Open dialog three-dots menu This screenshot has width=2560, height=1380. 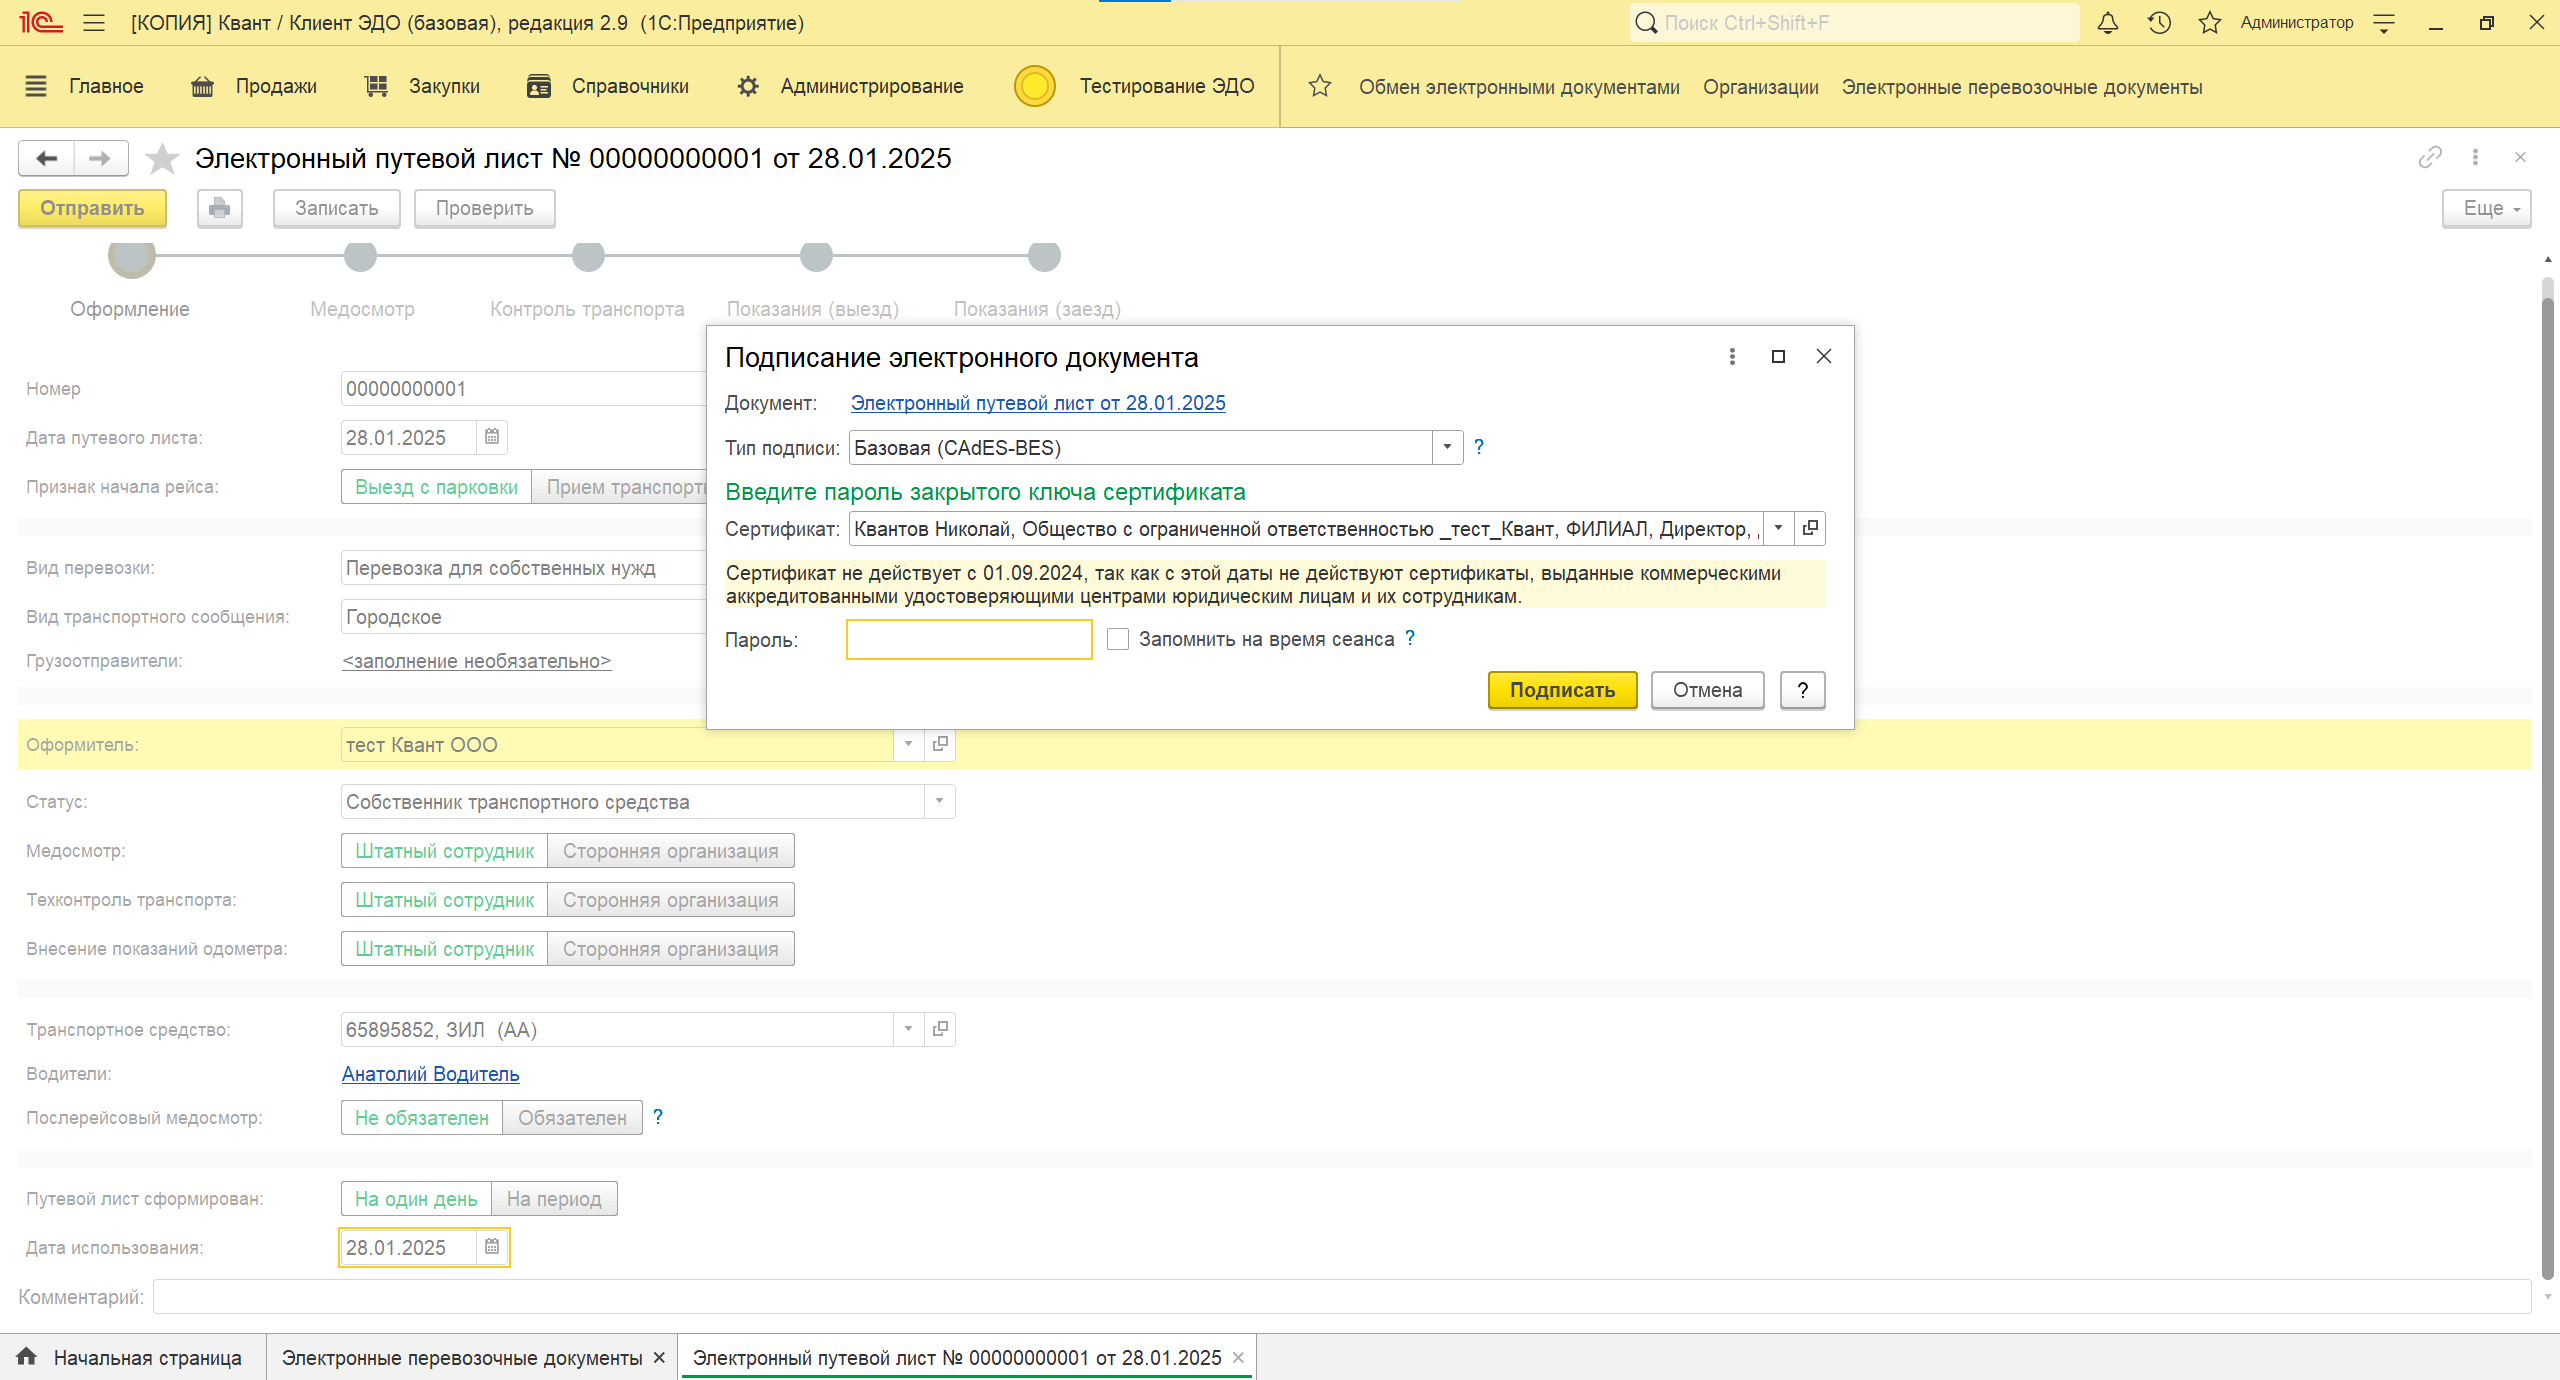(1732, 356)
